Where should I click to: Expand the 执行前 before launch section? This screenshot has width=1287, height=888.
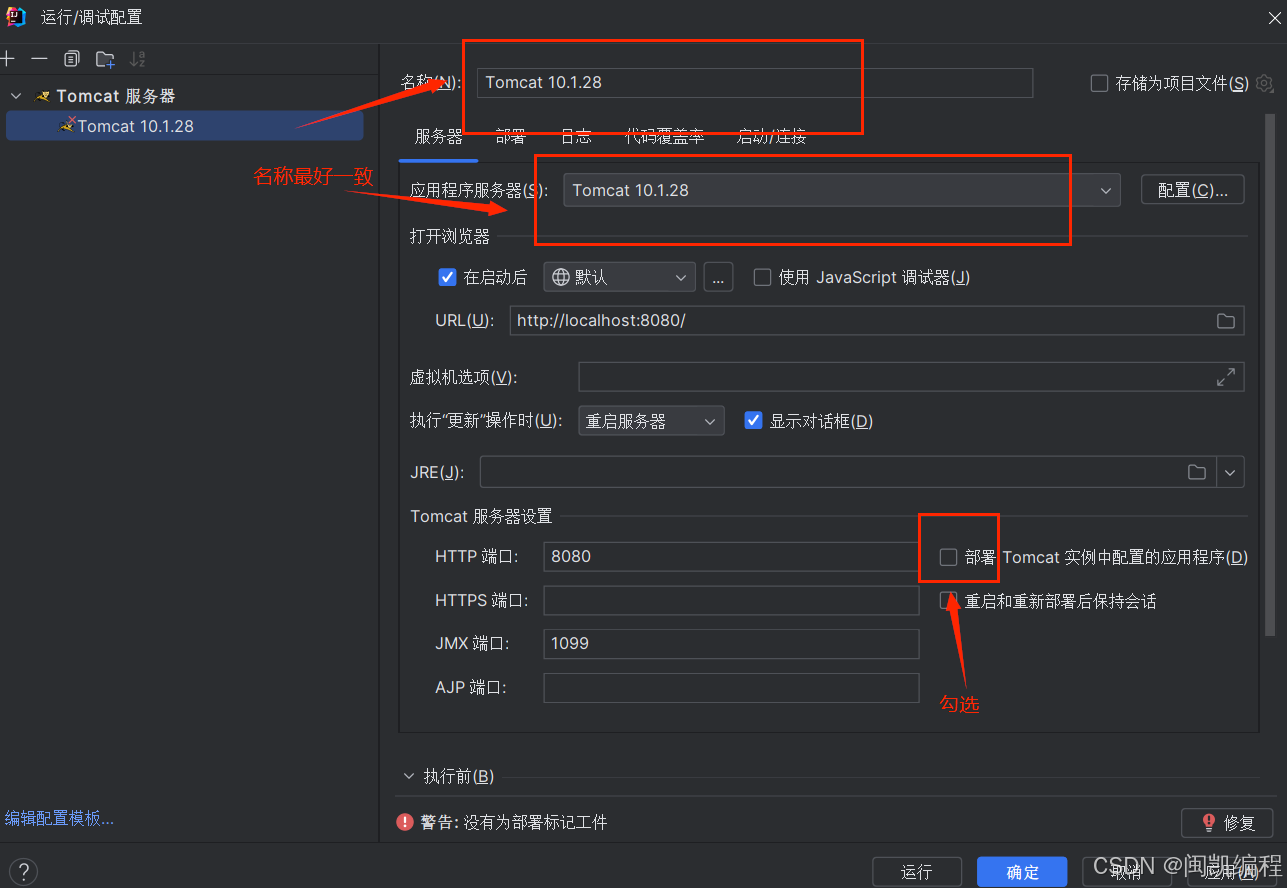(x=408, y=776)
